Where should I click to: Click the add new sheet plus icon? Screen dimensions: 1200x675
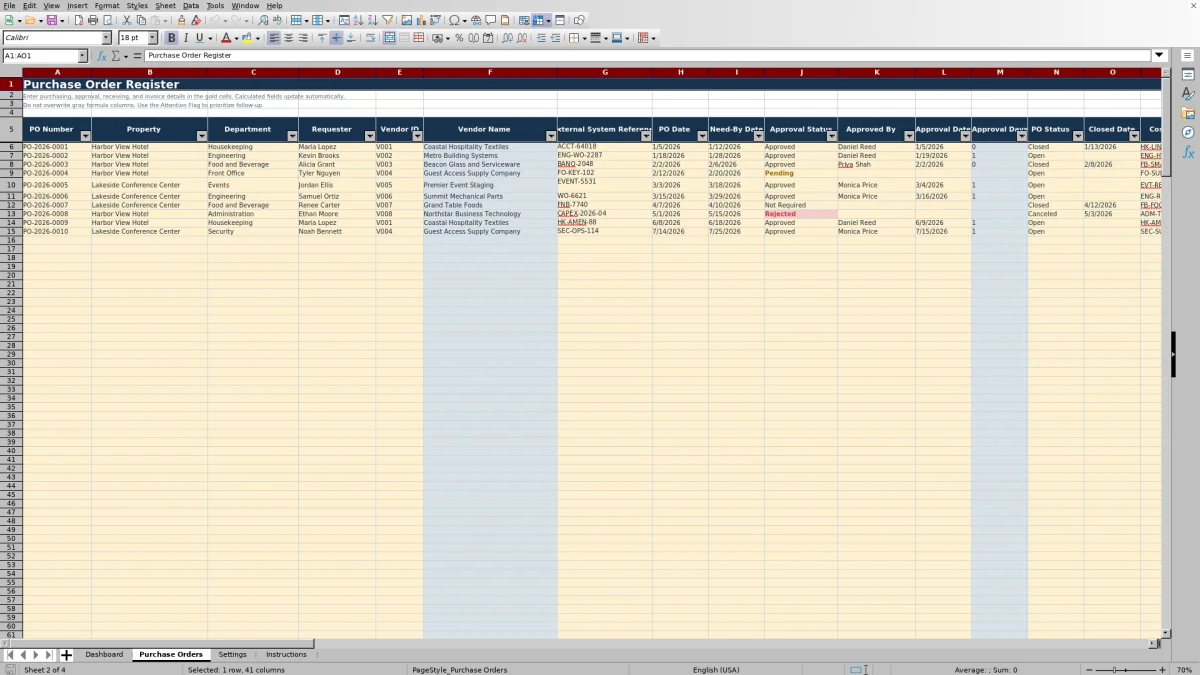(x=66, y=655)
